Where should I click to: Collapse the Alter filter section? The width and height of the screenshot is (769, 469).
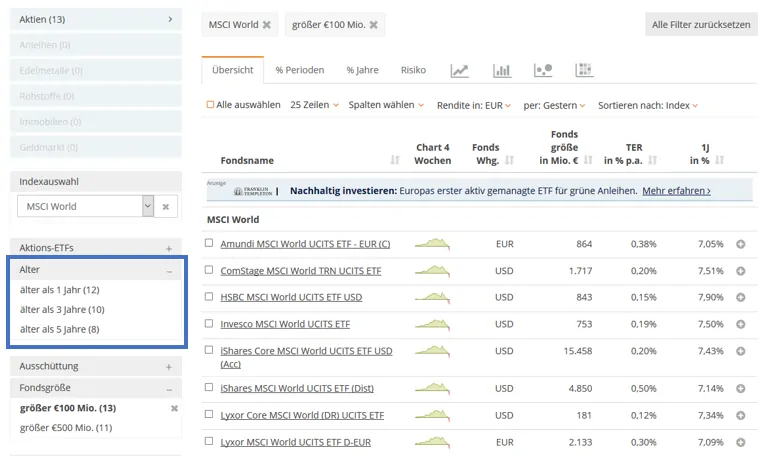pyautogui.click(x=96, y=270)
